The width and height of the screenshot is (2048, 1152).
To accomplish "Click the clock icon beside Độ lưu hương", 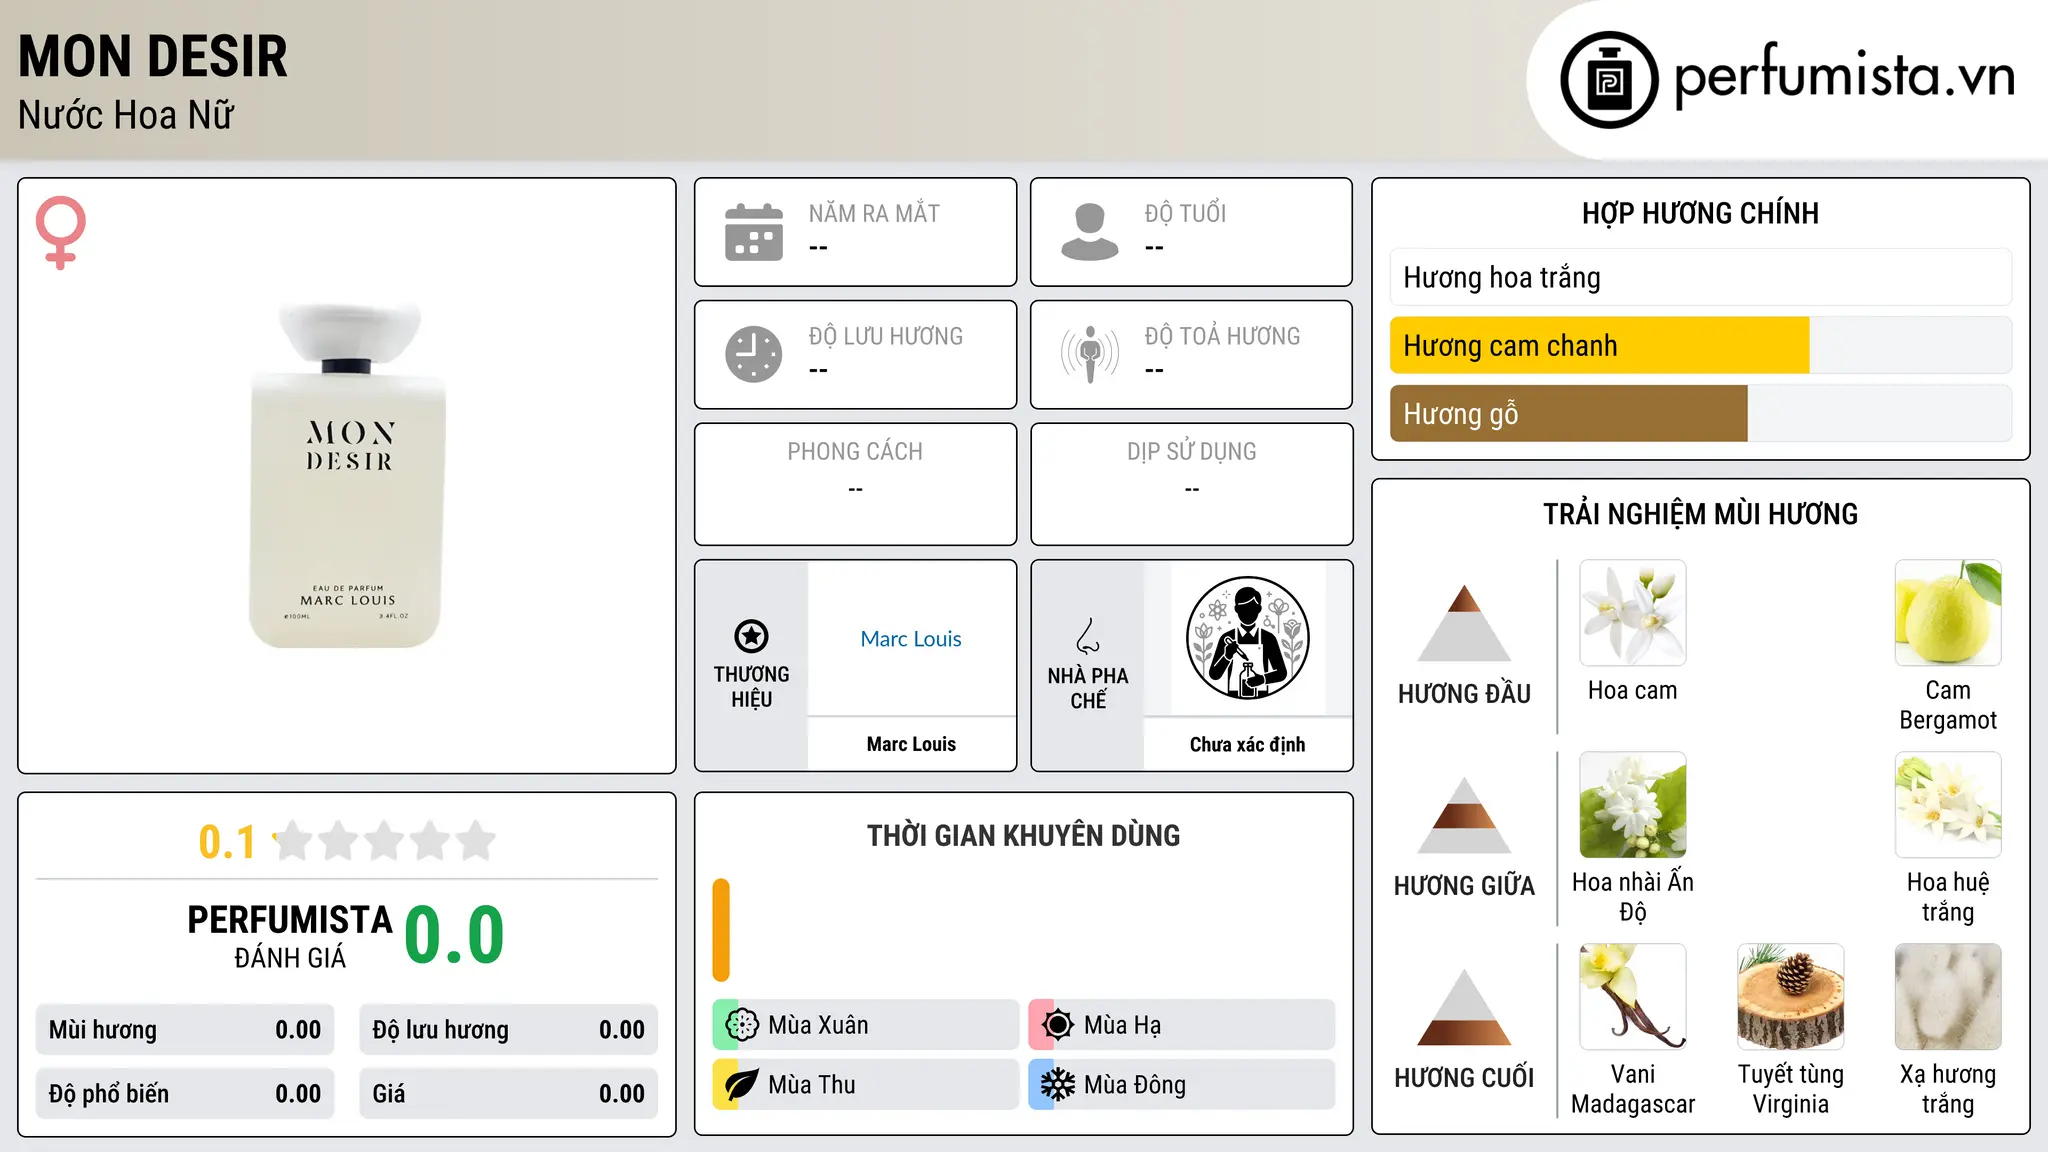I will tap(754, 354).
